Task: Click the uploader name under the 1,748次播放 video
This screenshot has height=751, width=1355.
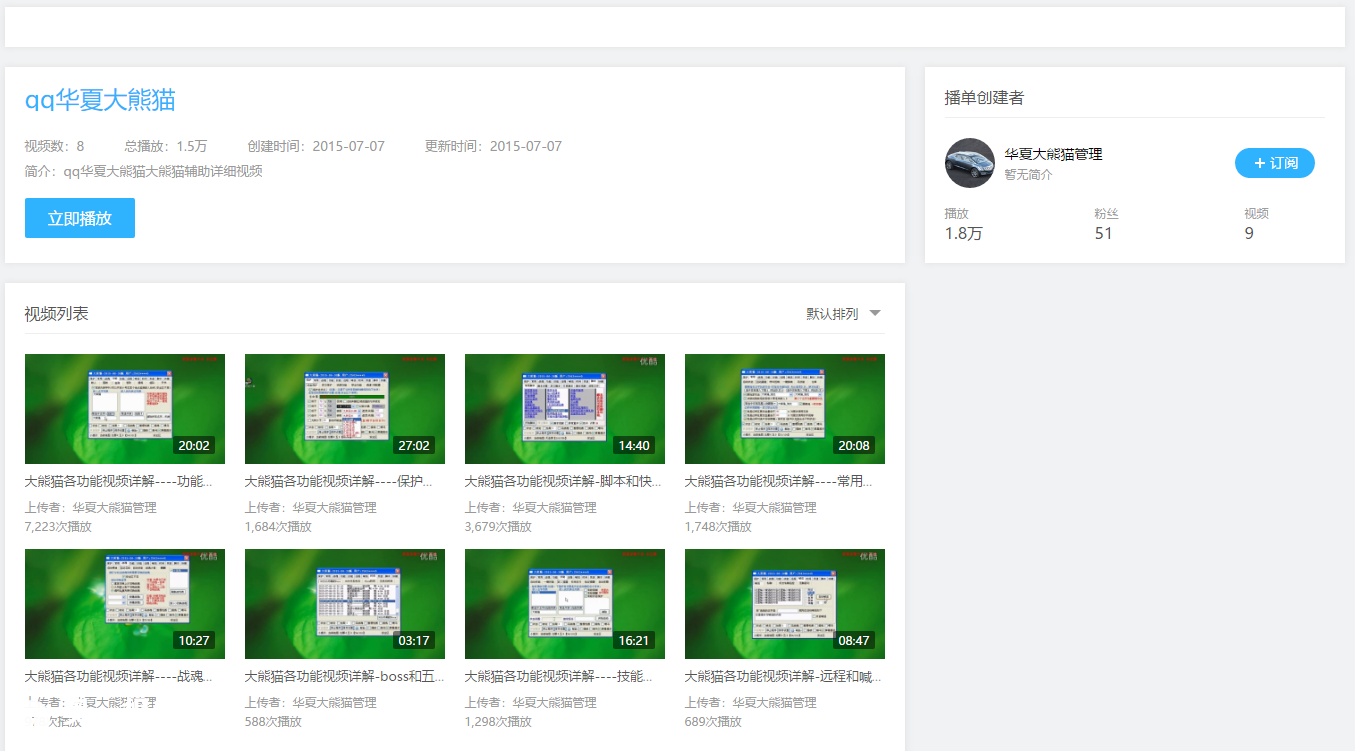Action: tap(774, 507)
